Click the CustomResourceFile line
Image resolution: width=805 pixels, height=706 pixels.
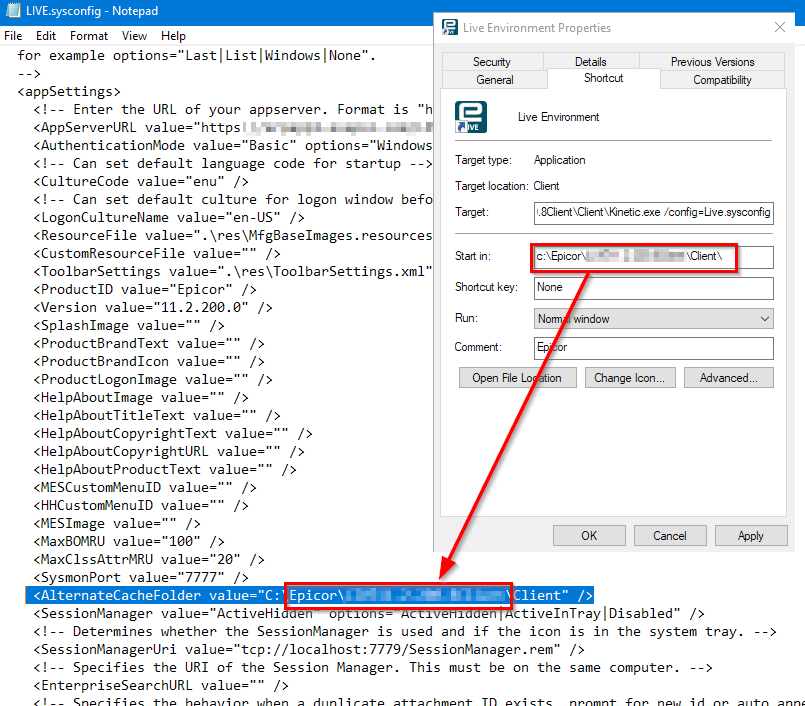pos(157,253)
